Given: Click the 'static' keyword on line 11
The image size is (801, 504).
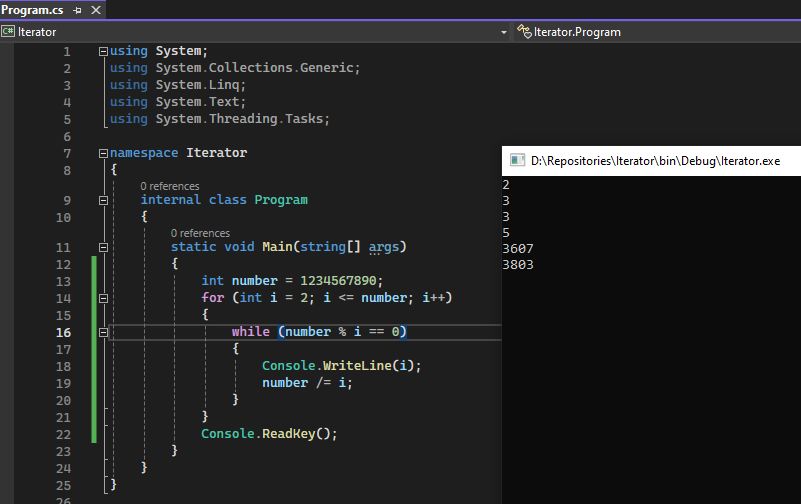Looking at the screenshot, I should click(x=194, y=247).
